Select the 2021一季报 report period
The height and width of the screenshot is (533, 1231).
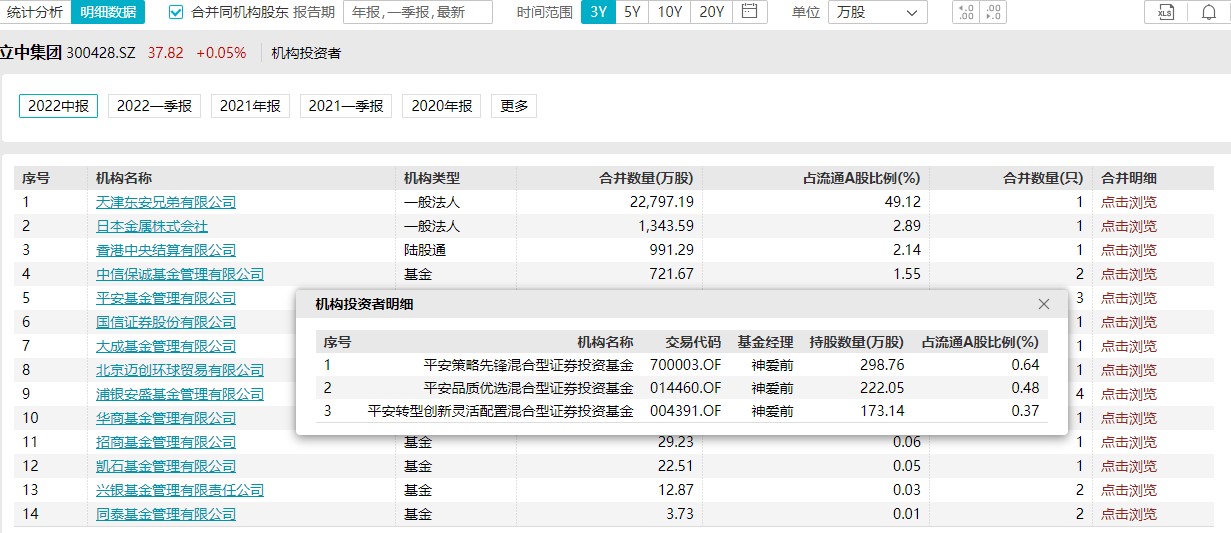346,105
